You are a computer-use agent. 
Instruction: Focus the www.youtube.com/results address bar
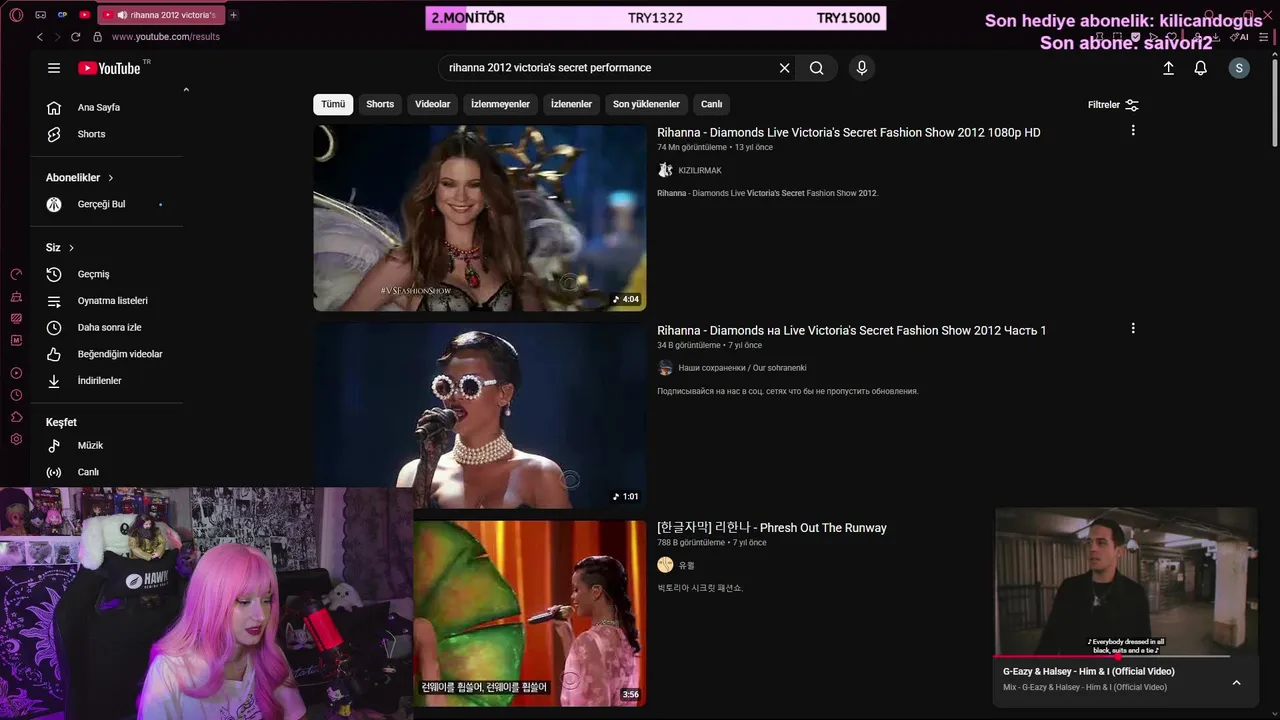pyautogui.click(x=166, y=37)
